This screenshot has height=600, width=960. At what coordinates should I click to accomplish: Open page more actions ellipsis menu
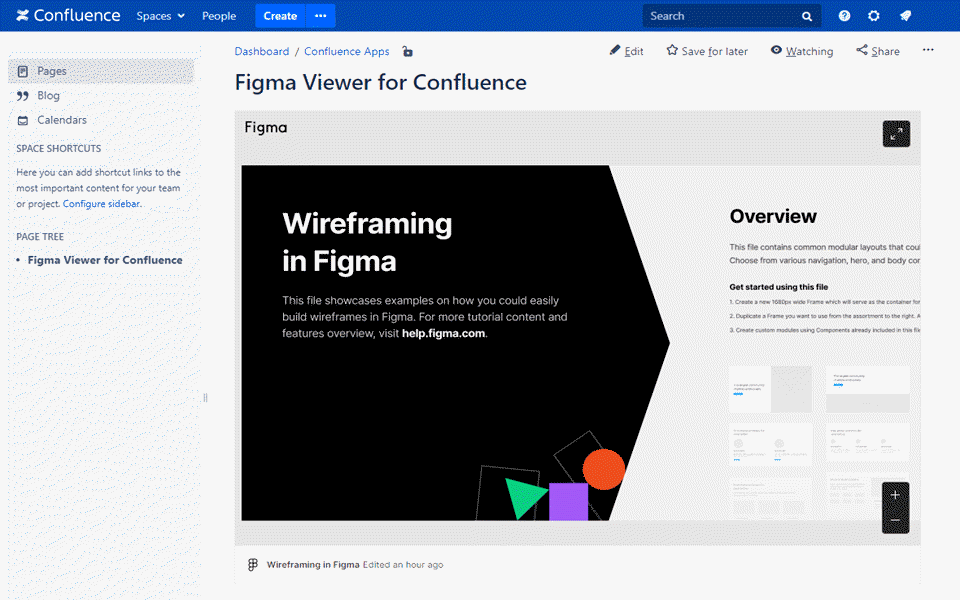click(928, 50)
